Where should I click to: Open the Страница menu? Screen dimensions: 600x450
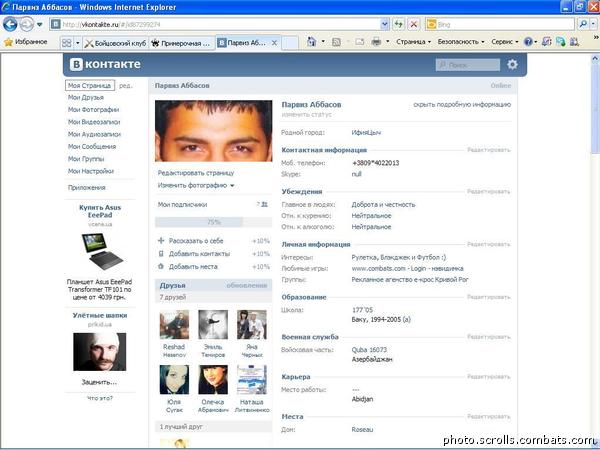pyautogui.click(x=414, y=42)
